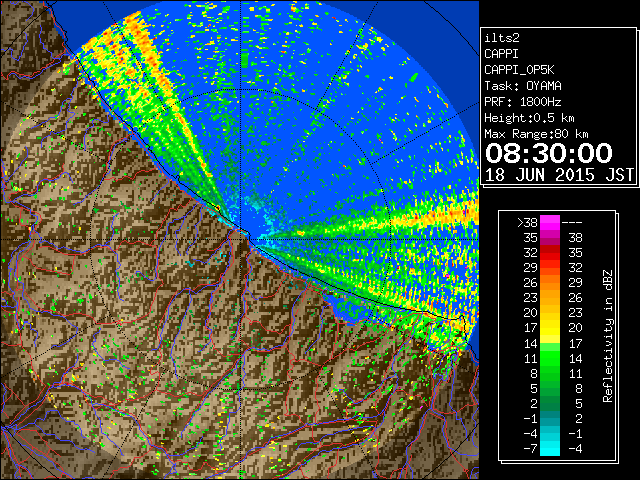Click the '-7' legend label at bottom

(x=530, y=449)
